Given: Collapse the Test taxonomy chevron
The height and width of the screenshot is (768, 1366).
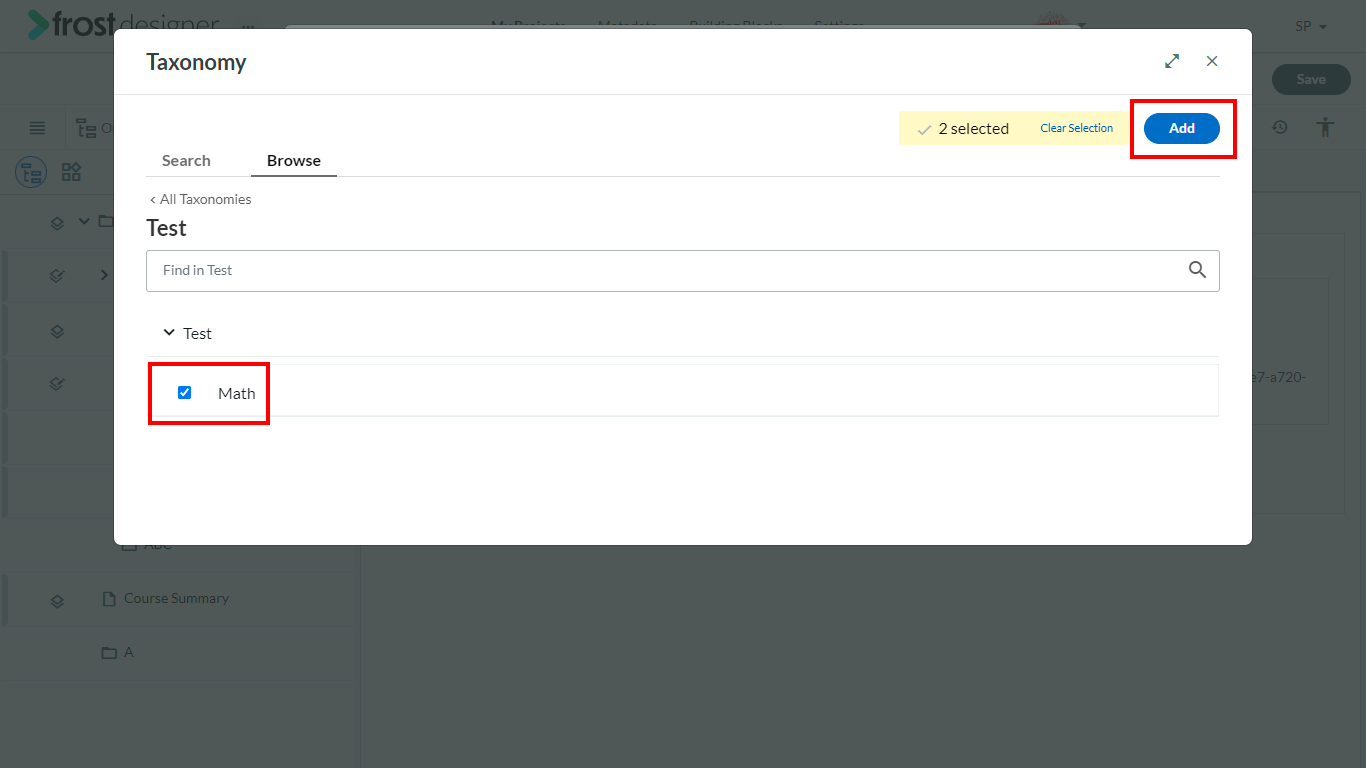Looking at the screenshot, I should pyautogui.click(x=169, y=332).
